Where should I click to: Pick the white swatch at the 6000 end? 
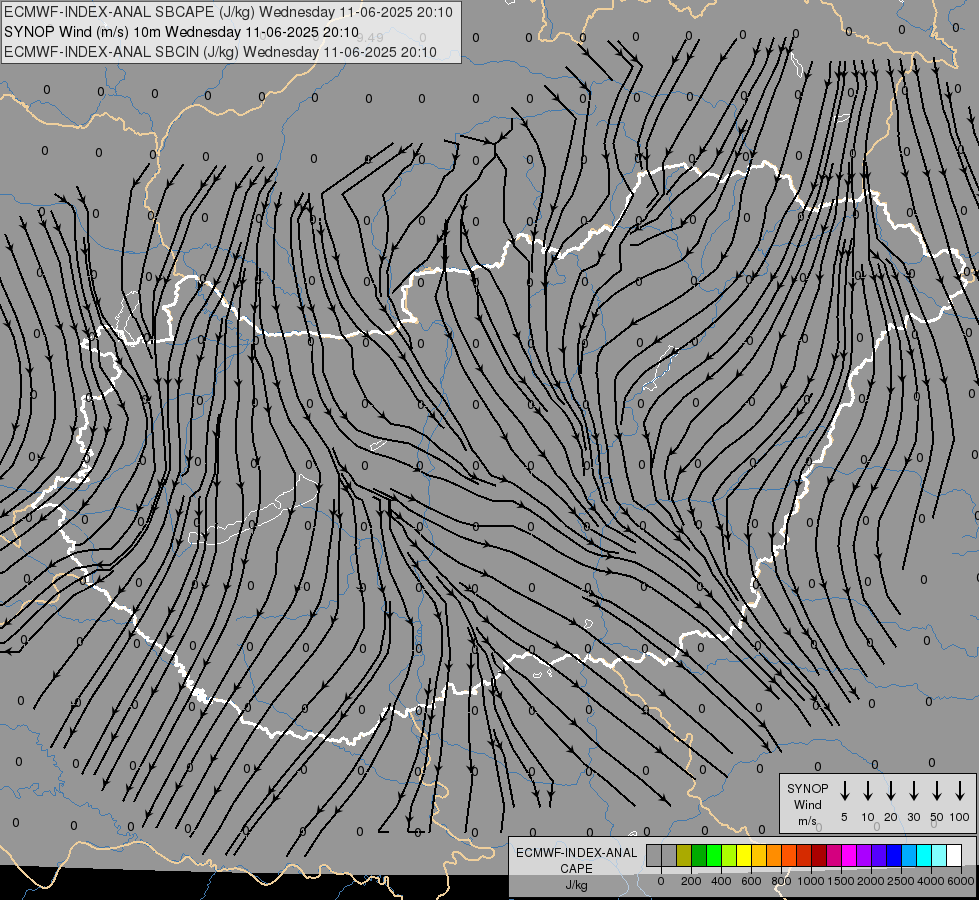pyautogui.click(x=954, y=856)
